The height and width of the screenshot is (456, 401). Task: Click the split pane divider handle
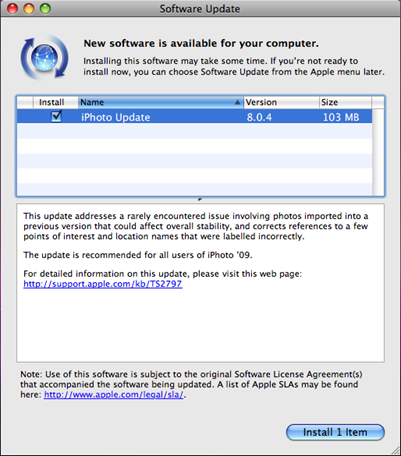200,200
